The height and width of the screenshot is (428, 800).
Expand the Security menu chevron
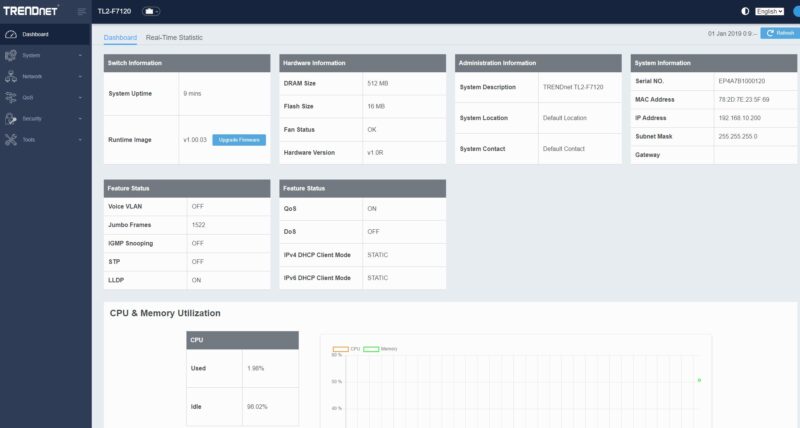click(80, 118)
